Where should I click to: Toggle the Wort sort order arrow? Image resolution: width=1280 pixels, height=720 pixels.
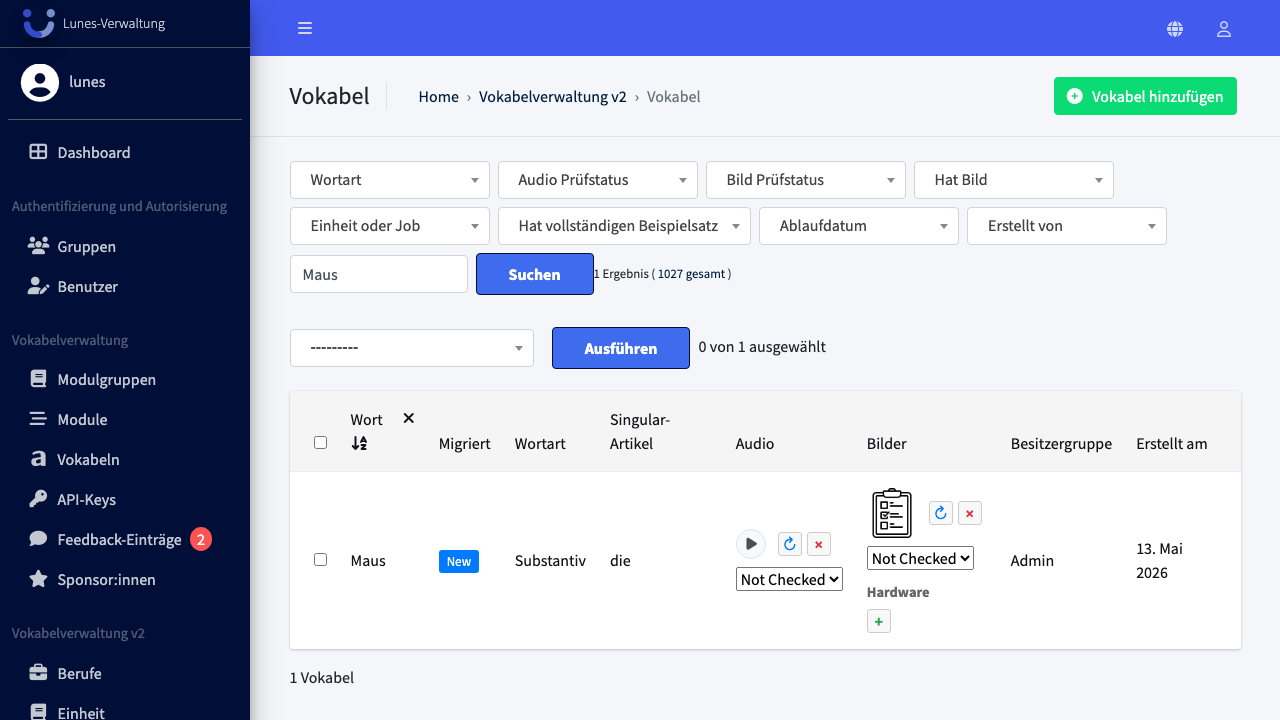click(359, 443)
